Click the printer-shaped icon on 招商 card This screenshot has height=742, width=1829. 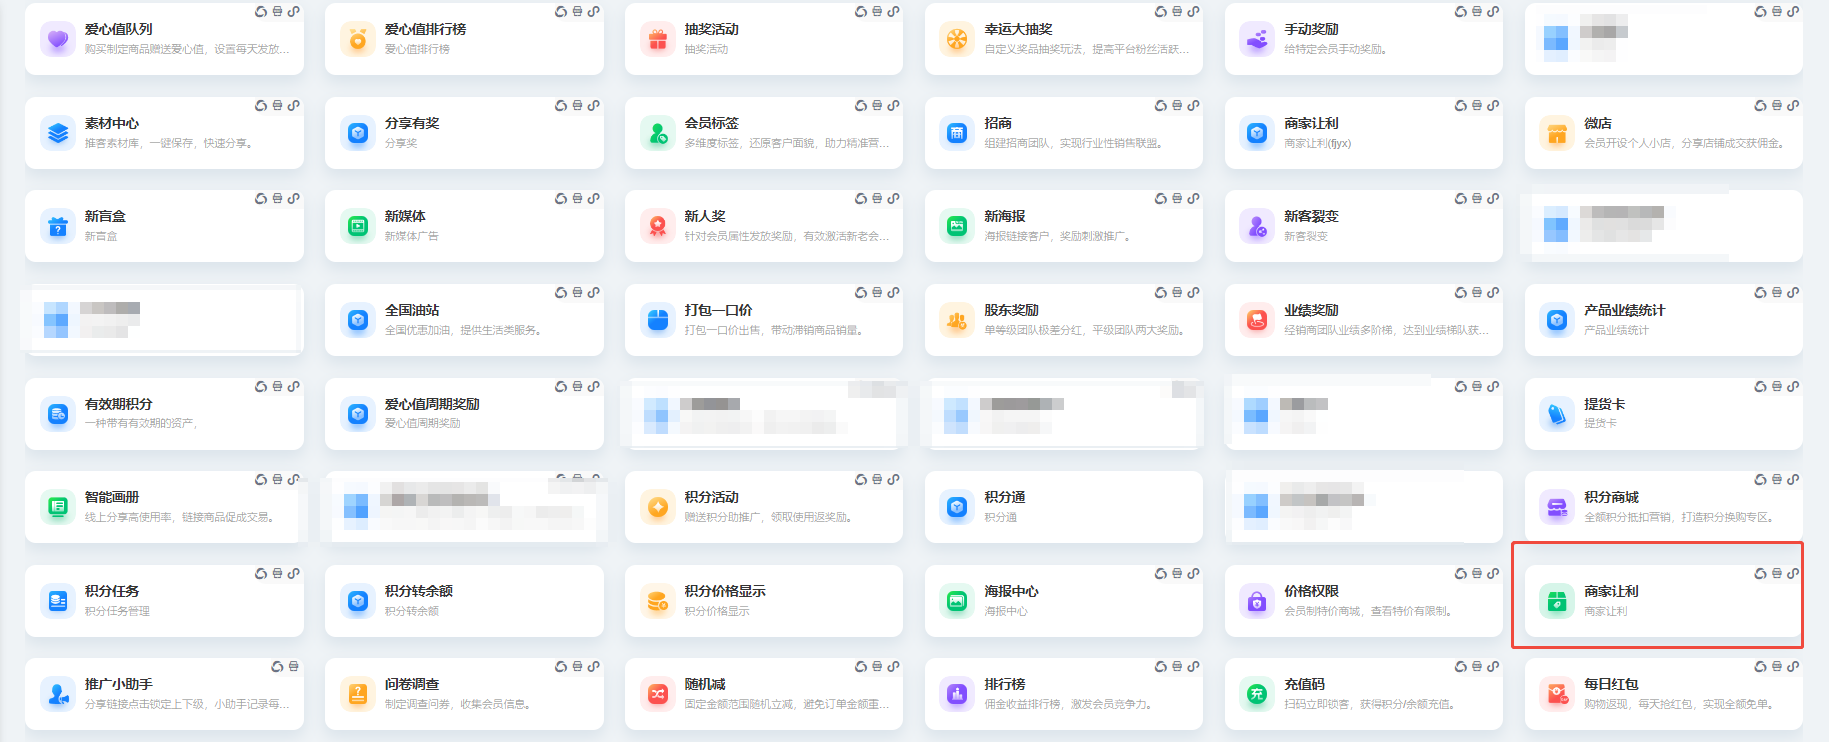(x=1177, y=105)
